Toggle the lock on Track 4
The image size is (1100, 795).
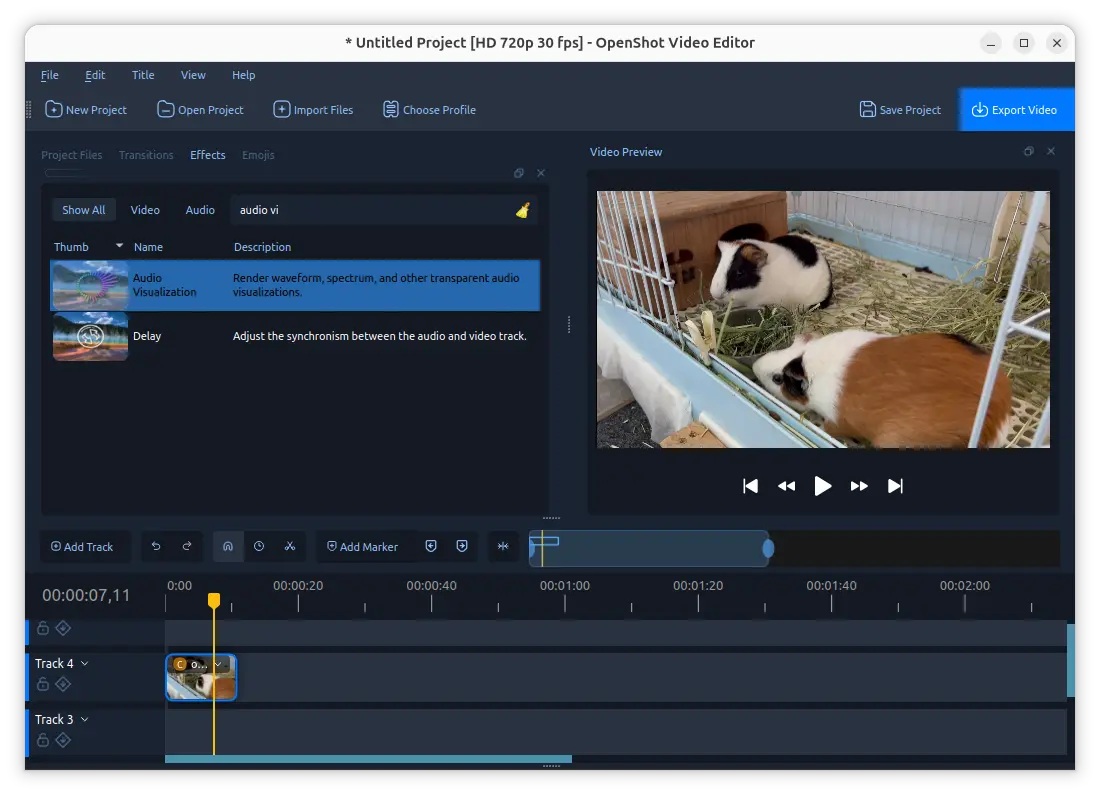coord(43,684)
